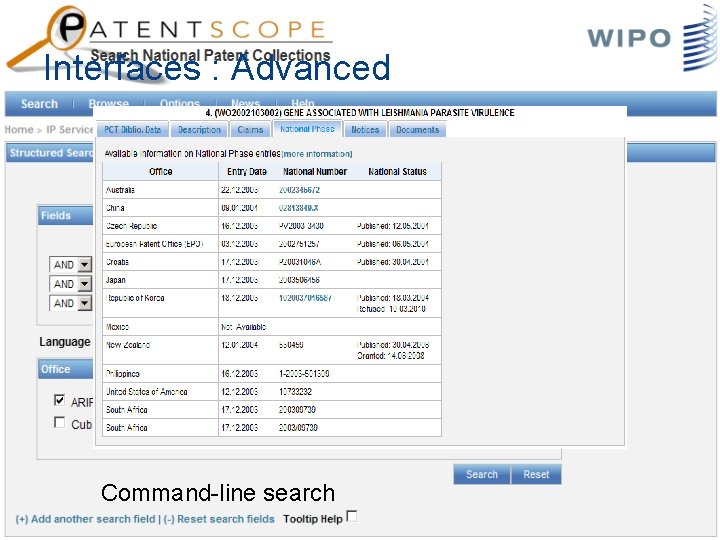The height and width of the screenshot is (540, 720).
Task: Click the Fields section header
Action: click(66, 215)
